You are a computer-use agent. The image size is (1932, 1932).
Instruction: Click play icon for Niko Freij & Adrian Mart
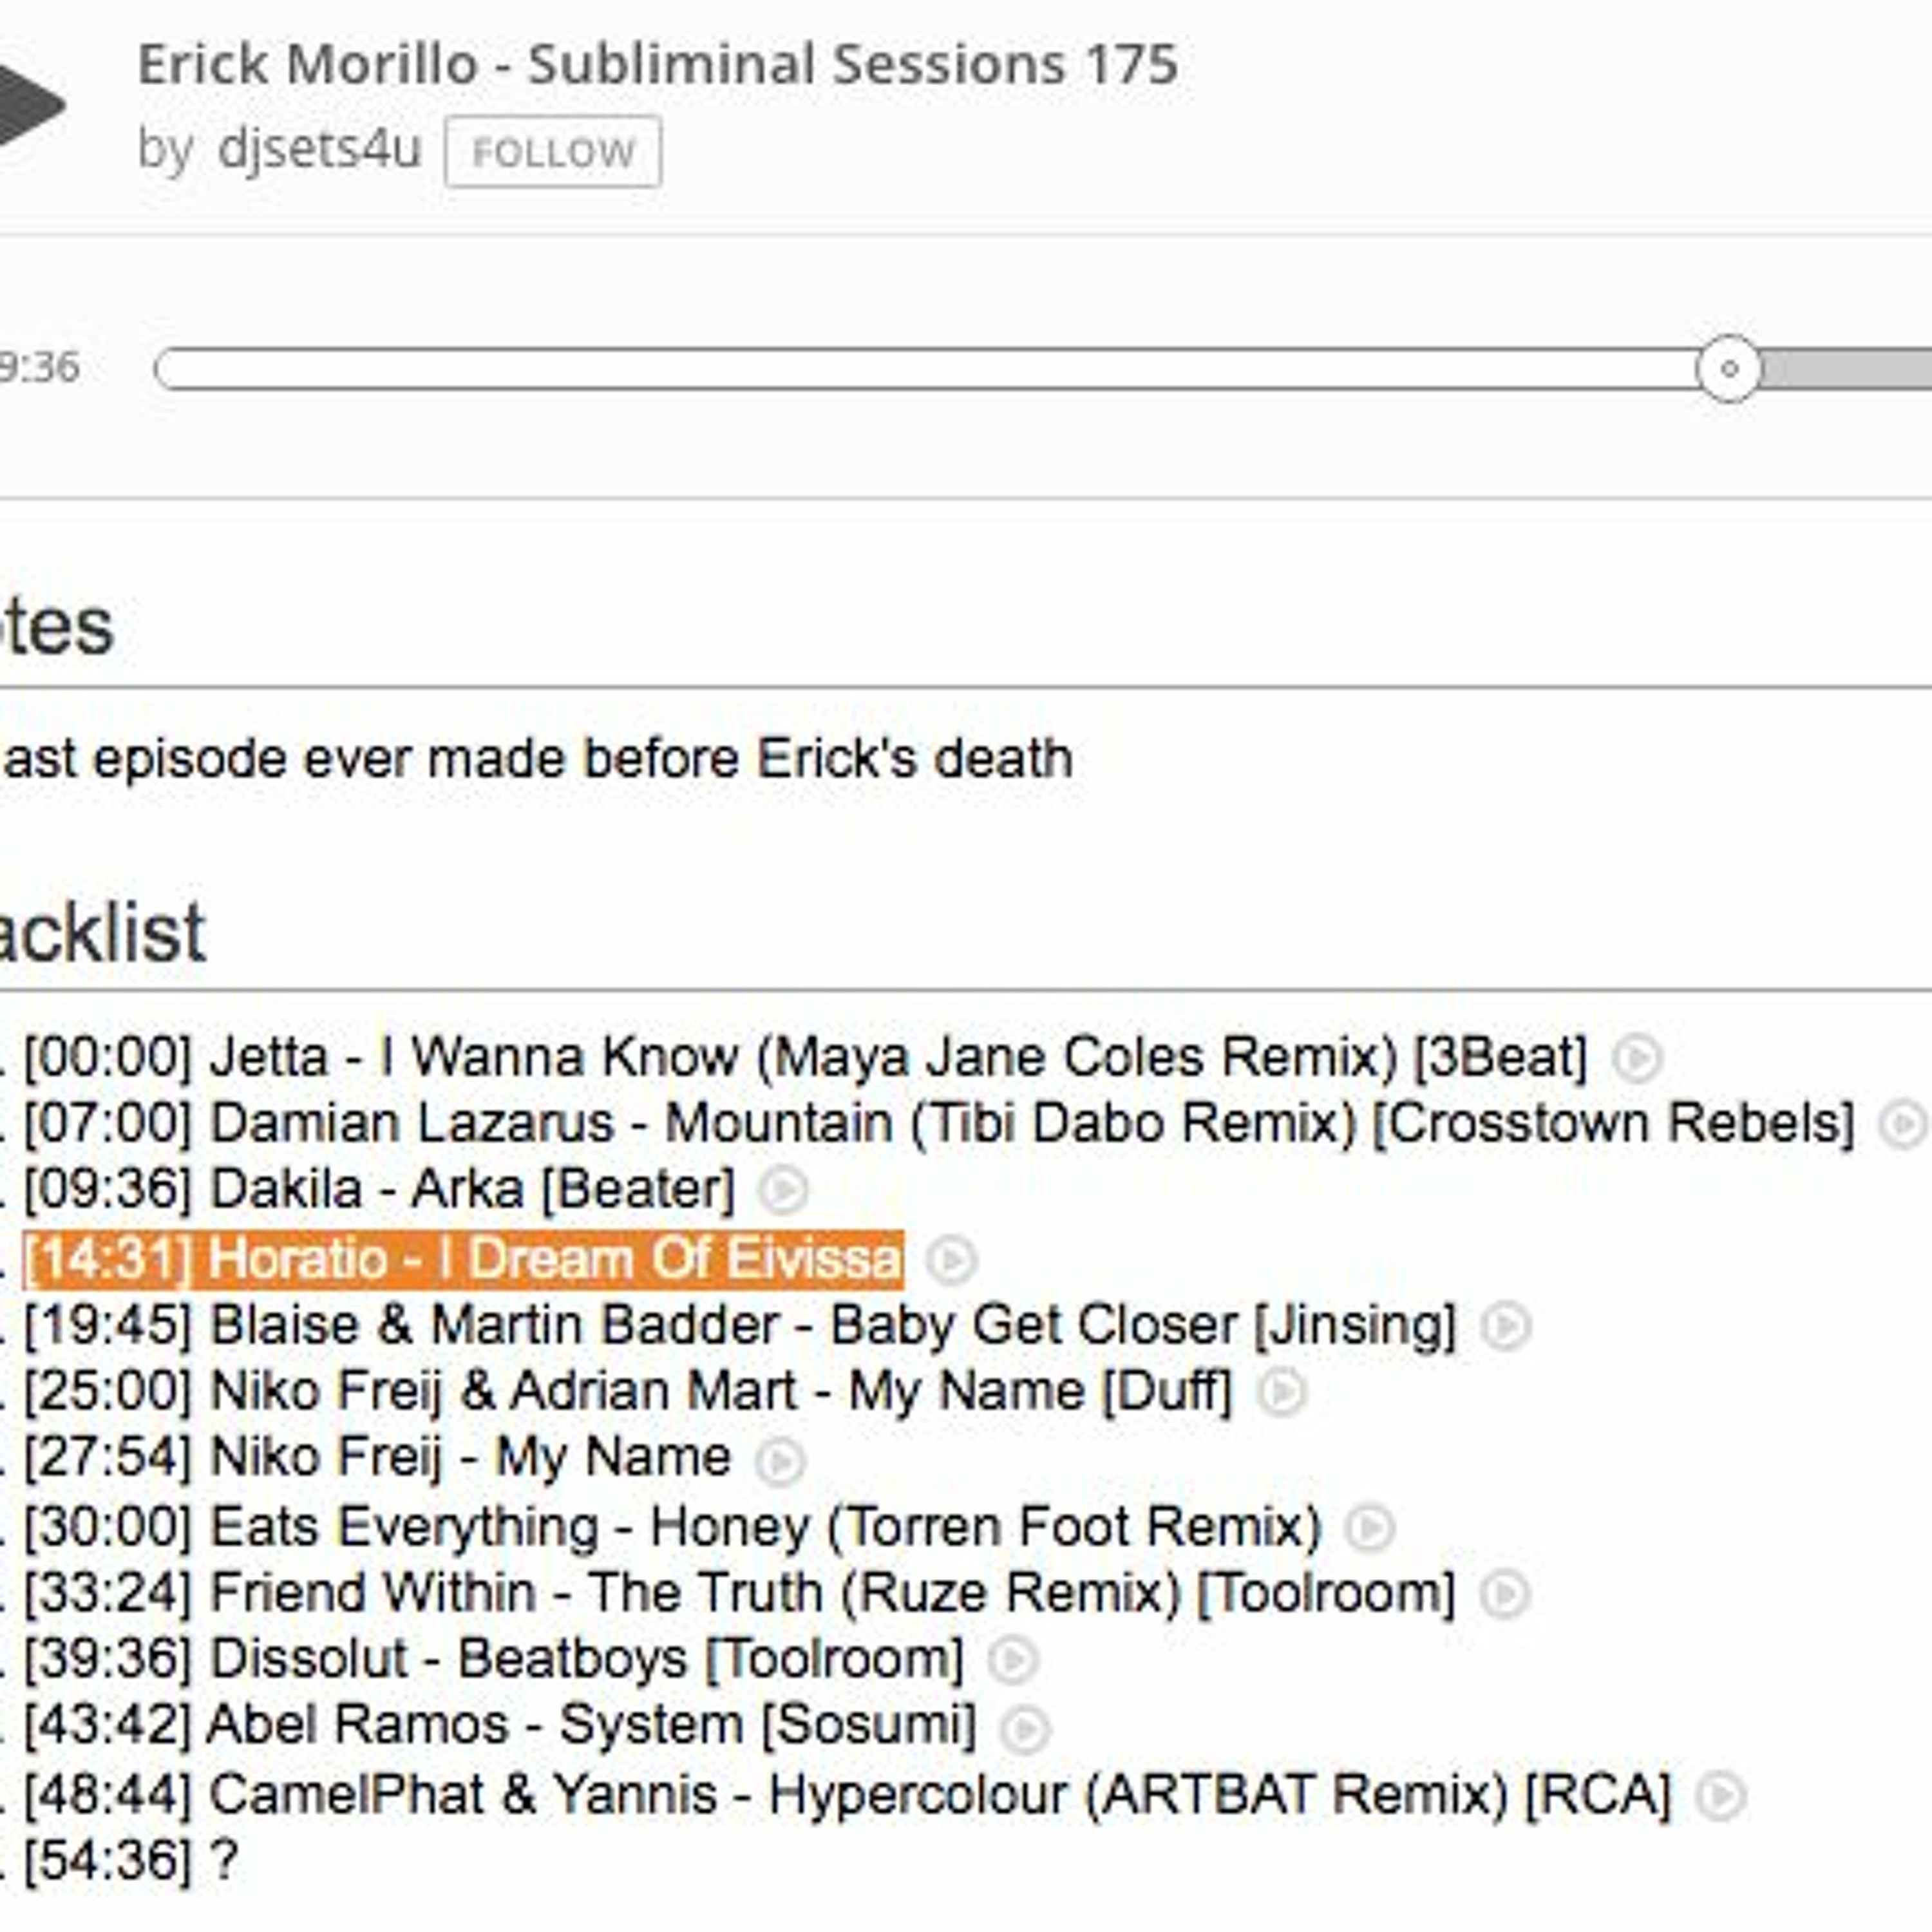point(1282,1392)
